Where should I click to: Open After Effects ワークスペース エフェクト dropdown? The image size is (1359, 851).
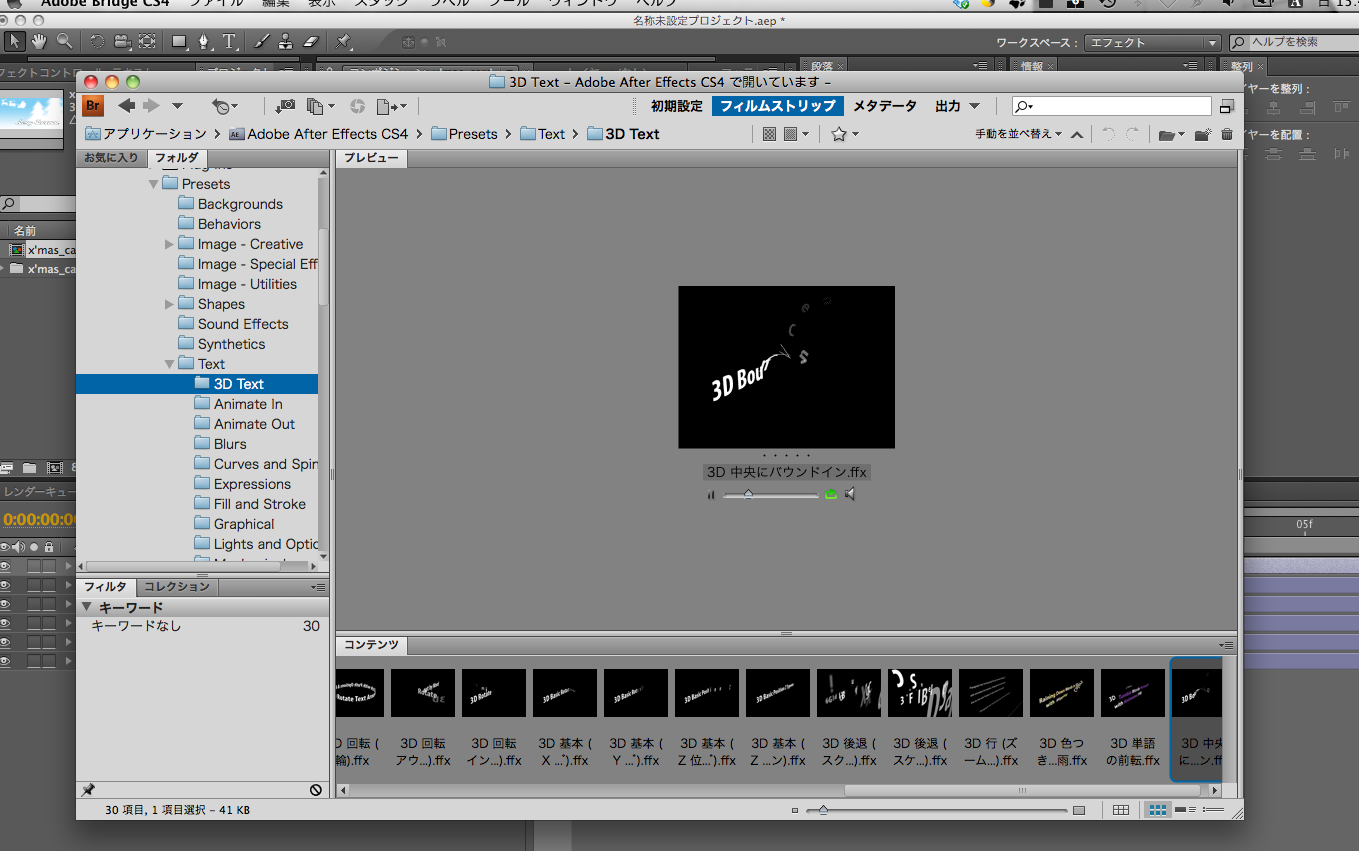click(x=1154, y=43)
